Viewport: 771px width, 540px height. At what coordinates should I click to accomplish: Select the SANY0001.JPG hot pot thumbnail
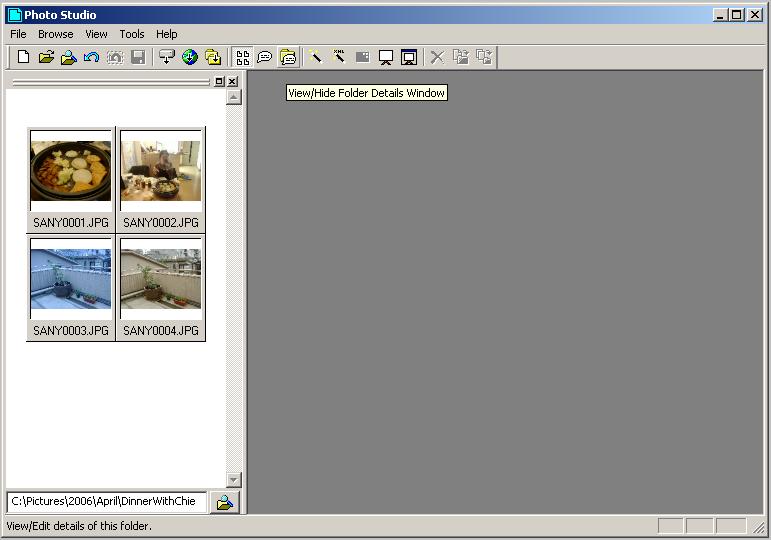(71, 180)
